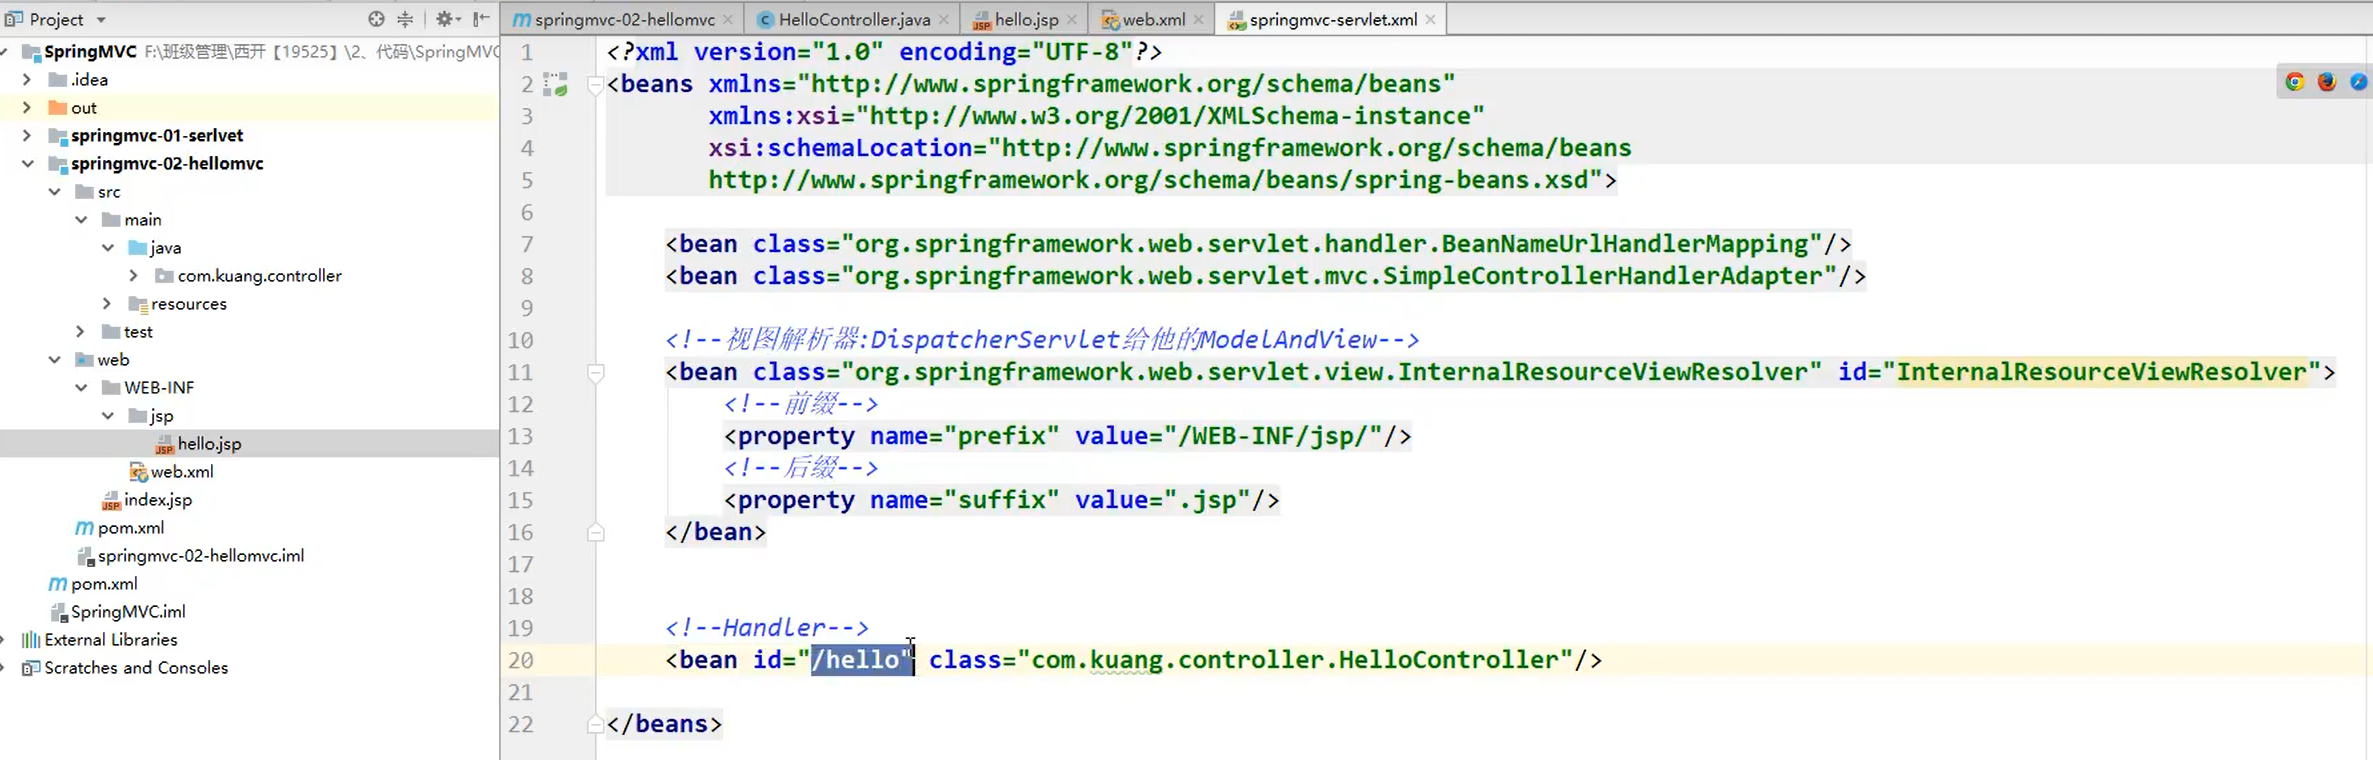Expand the resources folder arrow
This screenshot has height=760, width=2373.
[x=108, y=304]
